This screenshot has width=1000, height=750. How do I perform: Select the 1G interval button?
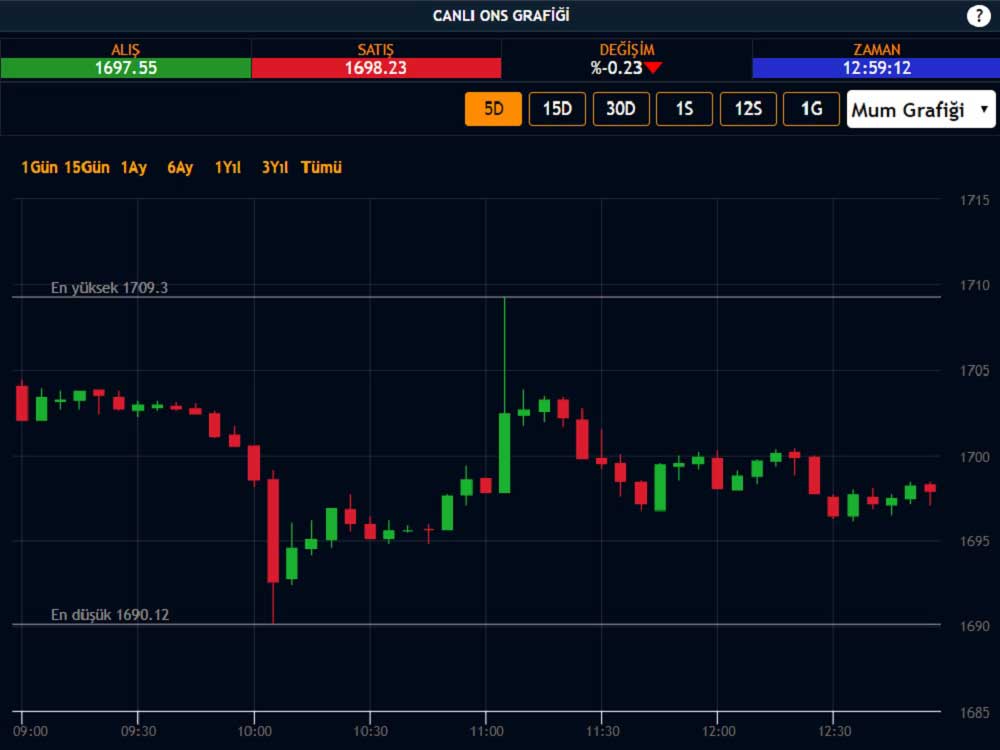(x=811, y=109)
